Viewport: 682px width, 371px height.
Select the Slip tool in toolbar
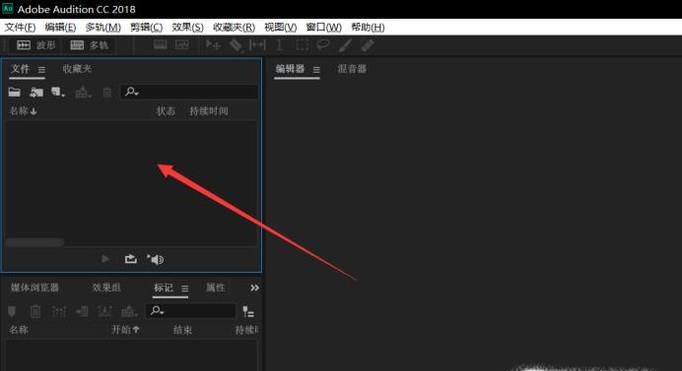pyautogui.click(x=257, y=45)
